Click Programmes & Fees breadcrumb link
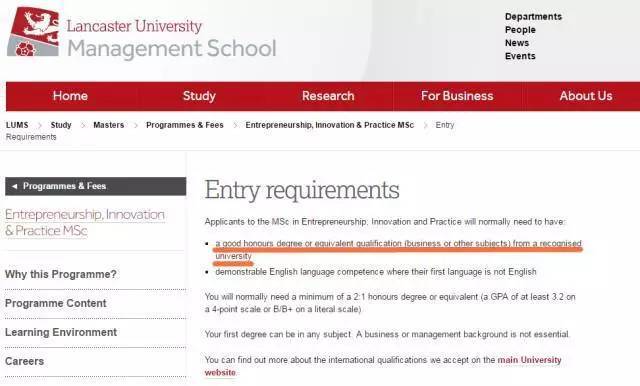 [185, 125]
